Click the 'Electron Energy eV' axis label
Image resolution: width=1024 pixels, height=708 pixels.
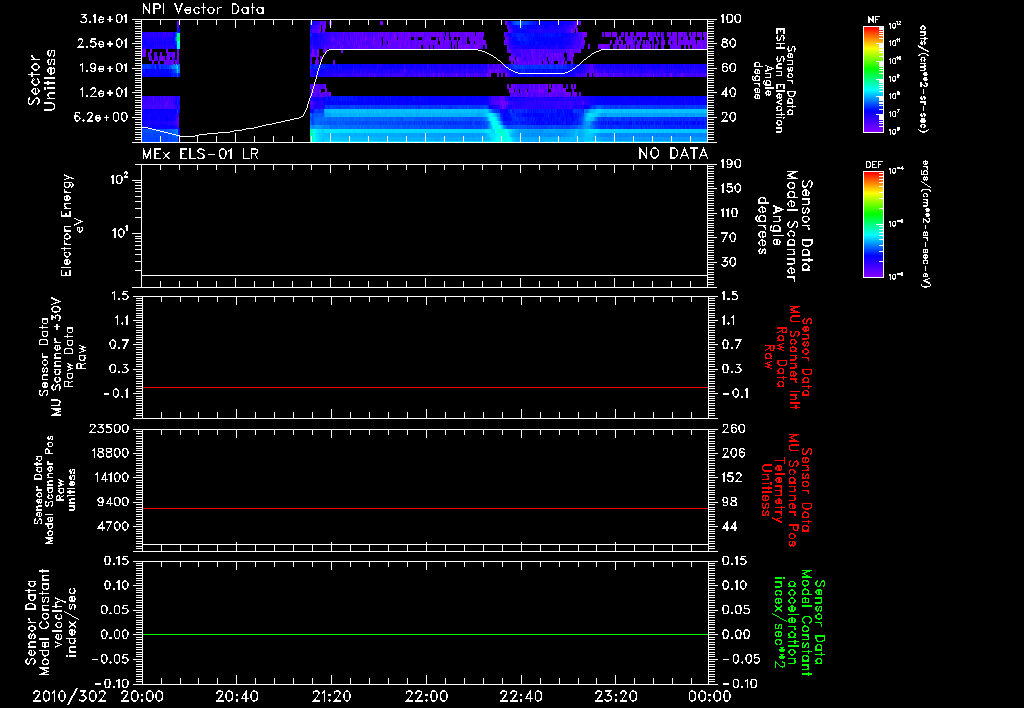pos(72,225)
